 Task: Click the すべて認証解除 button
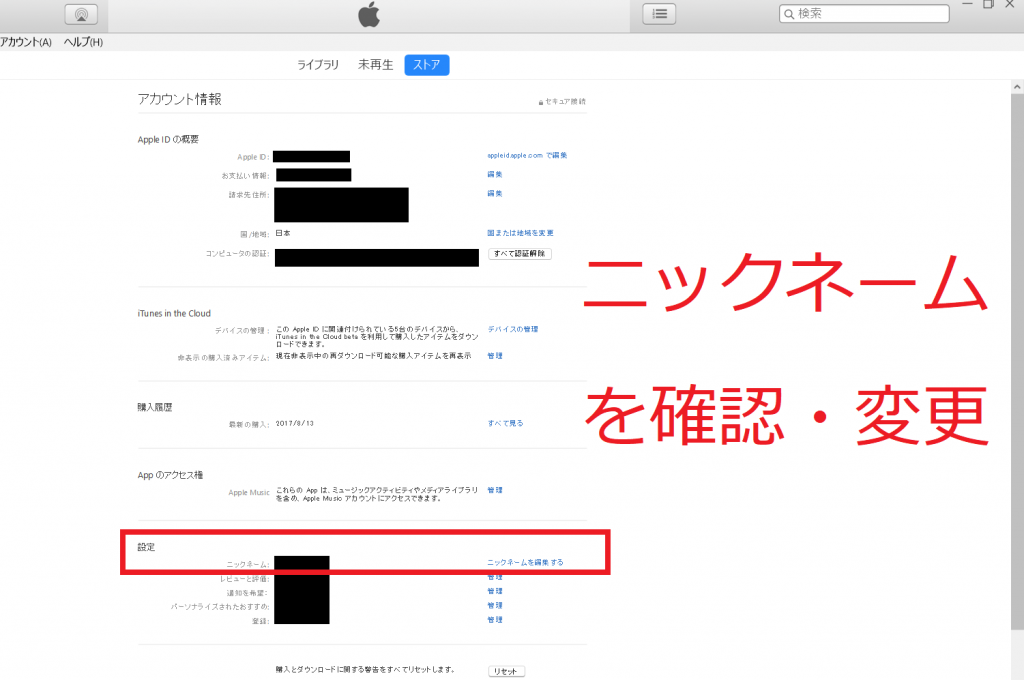pyautogui.click(x=520, y=253)
